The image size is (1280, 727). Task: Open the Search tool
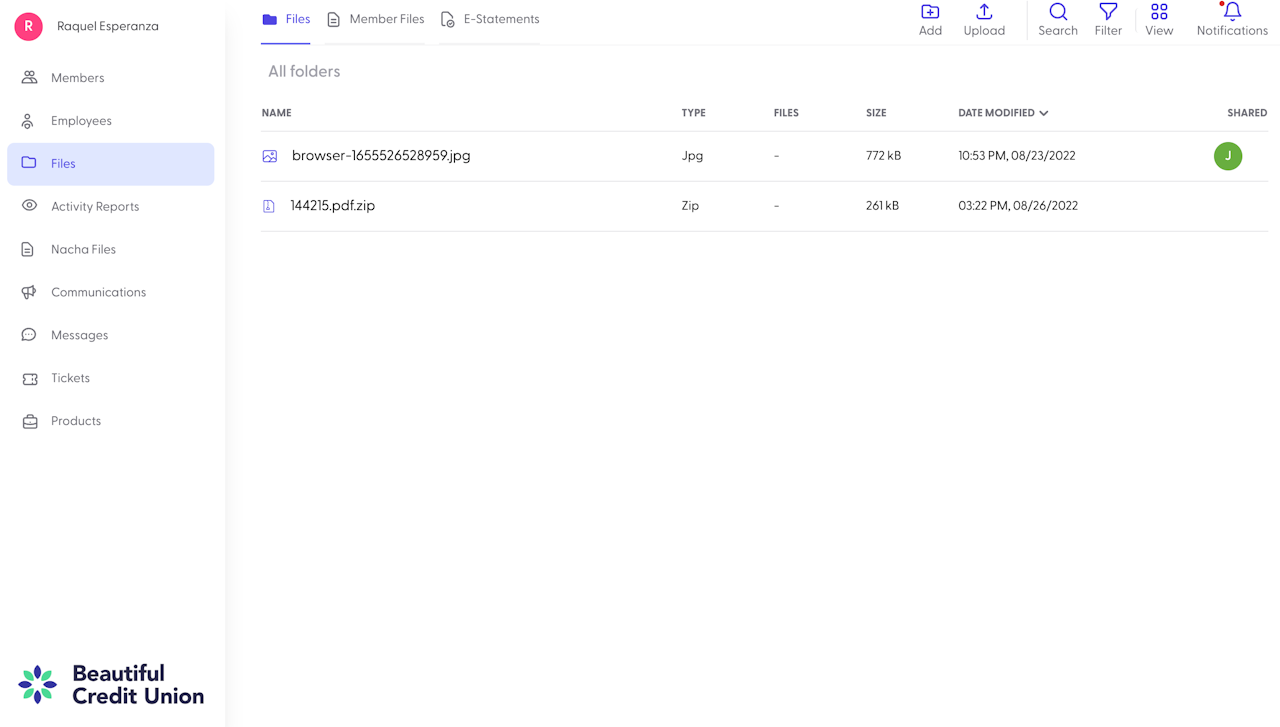pos(1057,13)
